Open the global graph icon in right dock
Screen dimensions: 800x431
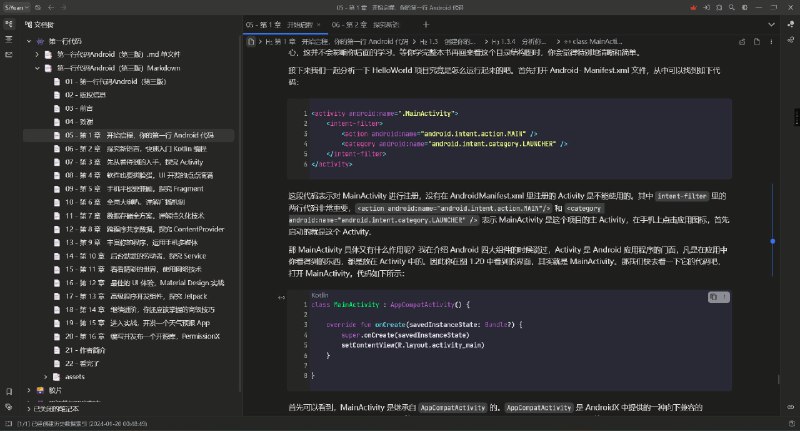coord(791,39)
